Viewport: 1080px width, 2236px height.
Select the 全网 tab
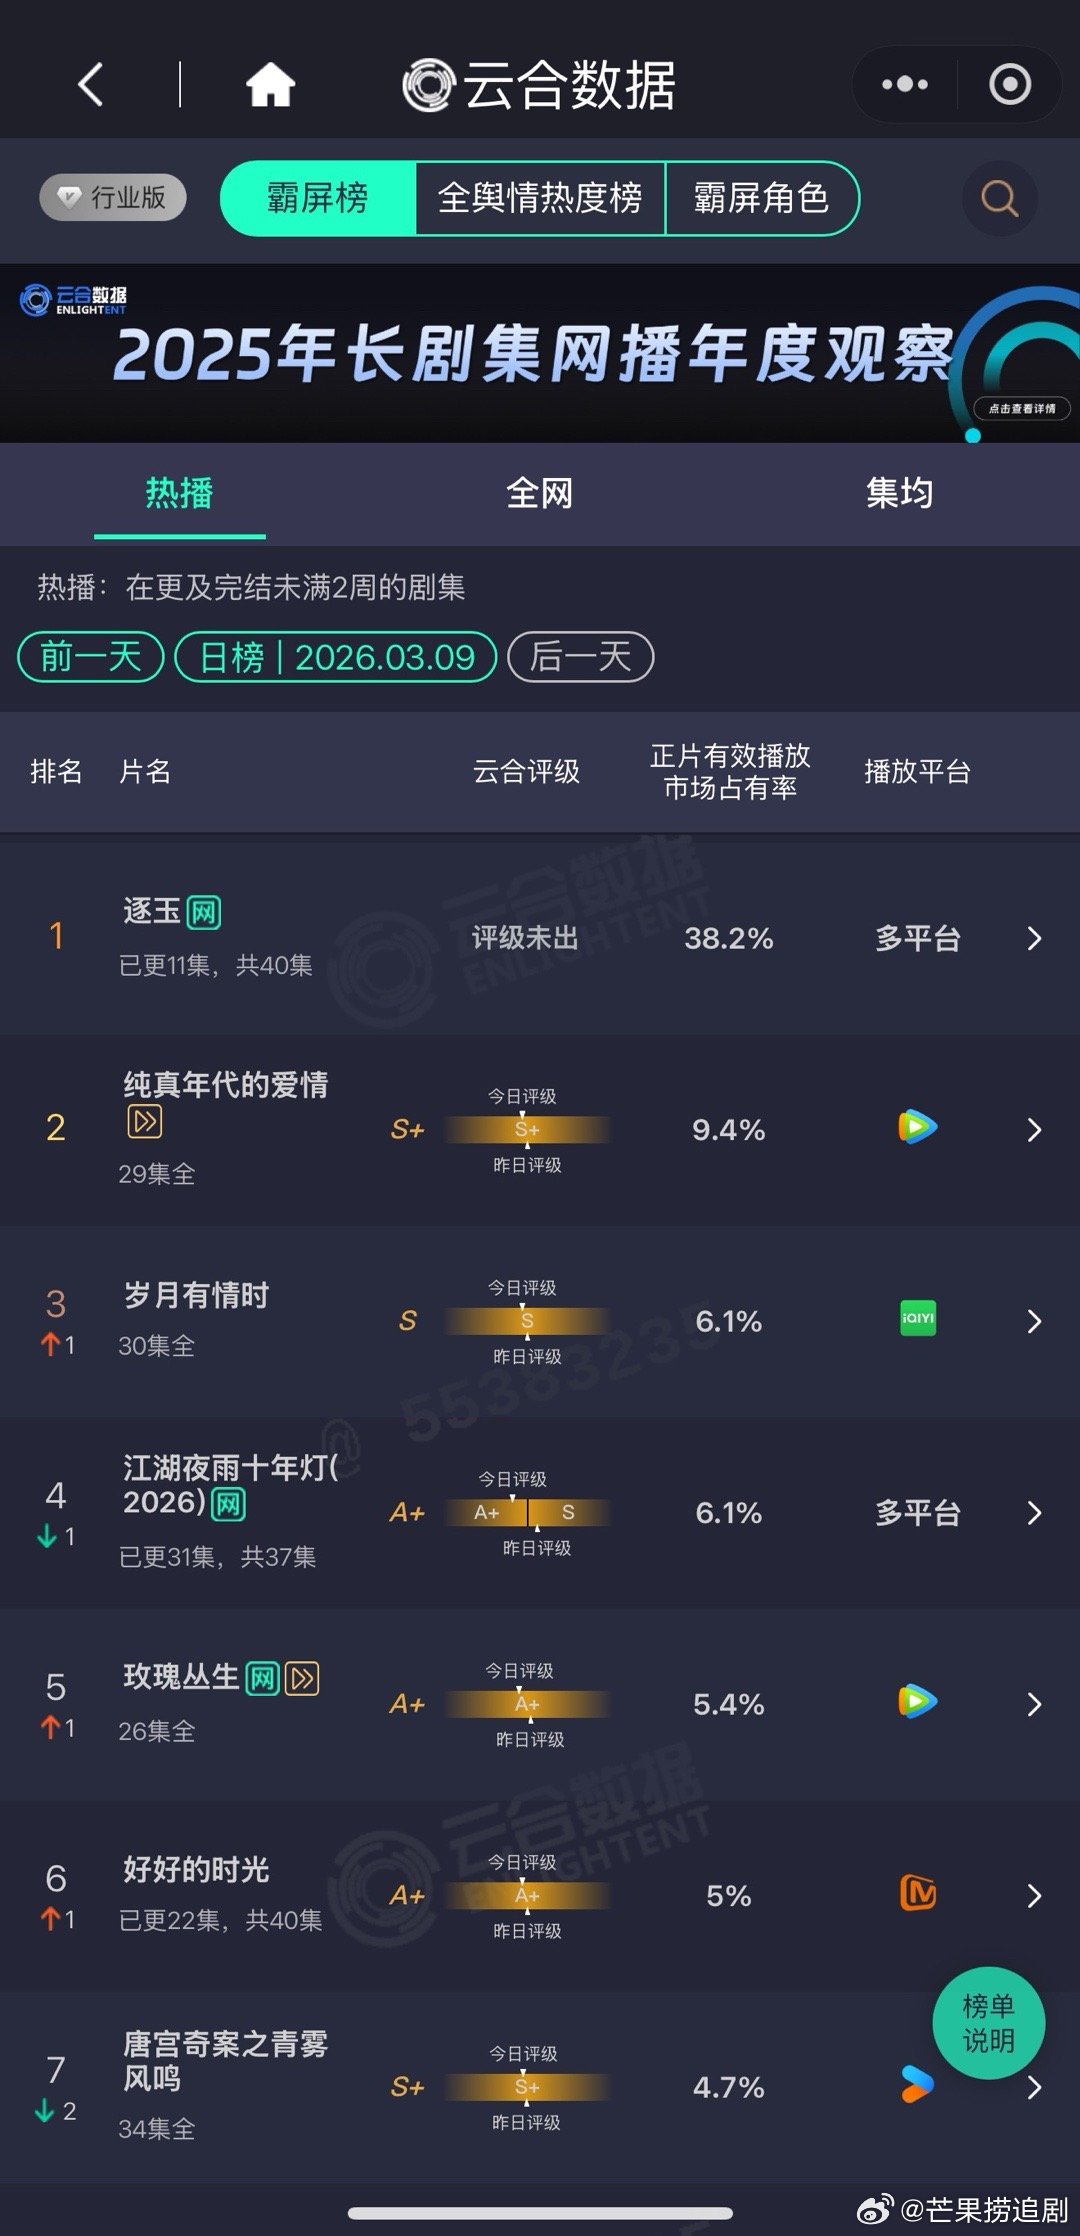pyautogui.click(x=539, y=493)
